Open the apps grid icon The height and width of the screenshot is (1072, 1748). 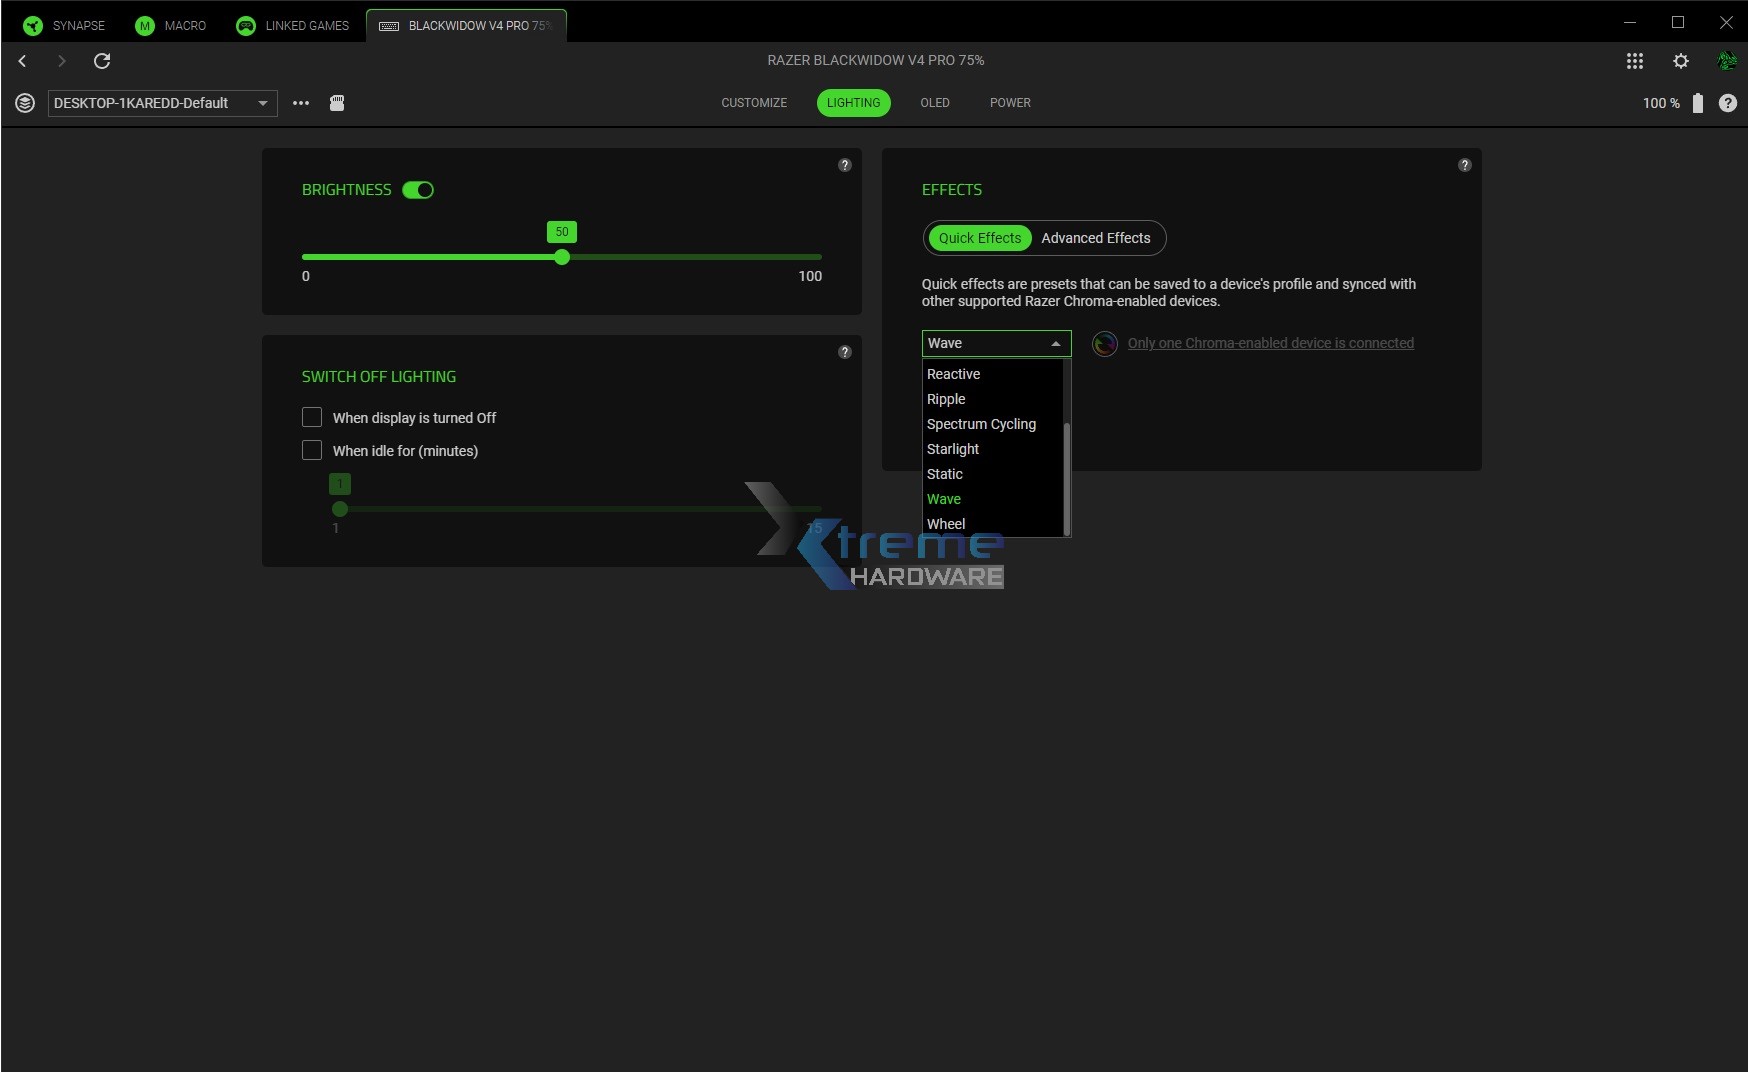(x=1635, y=61)
